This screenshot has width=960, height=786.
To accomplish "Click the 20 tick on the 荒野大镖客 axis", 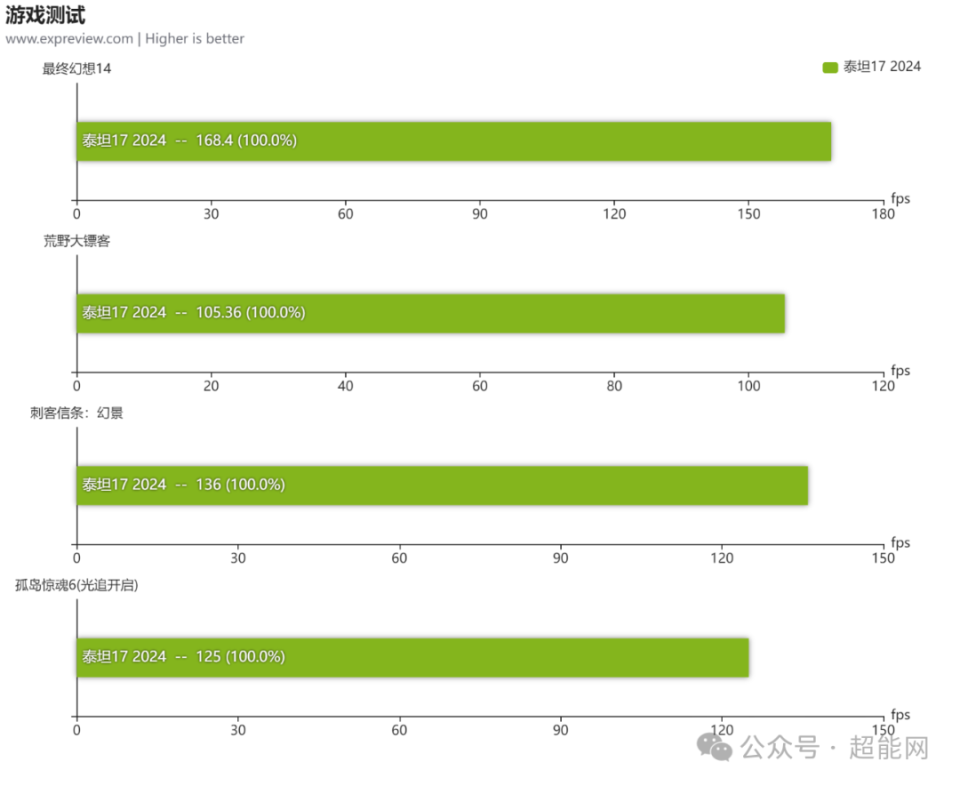I will coord(211,386).
